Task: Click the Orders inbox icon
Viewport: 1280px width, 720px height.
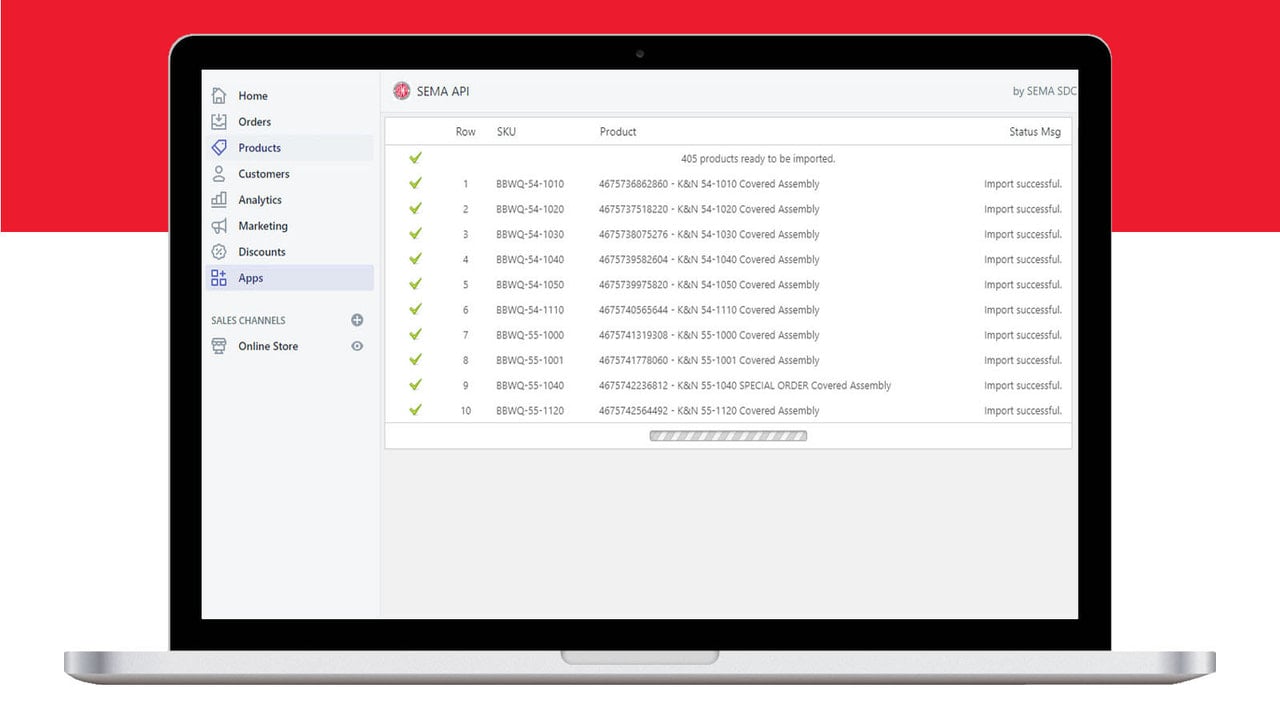Action: pyautogui.click(x=219, y=122)
